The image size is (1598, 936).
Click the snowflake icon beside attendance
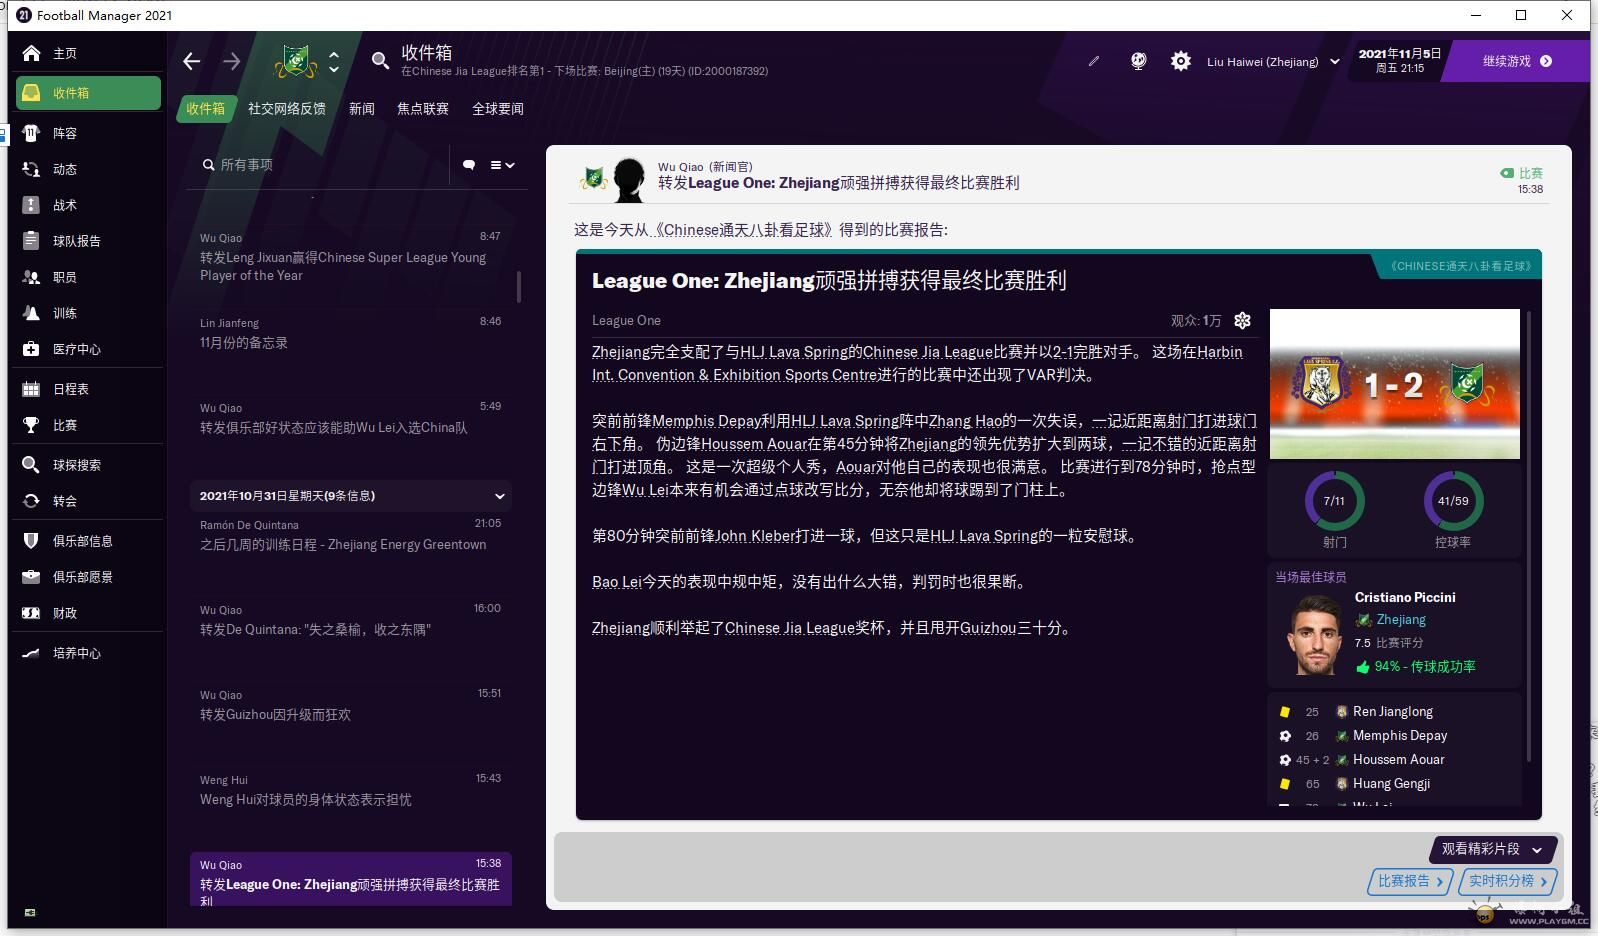[1242, 321]
